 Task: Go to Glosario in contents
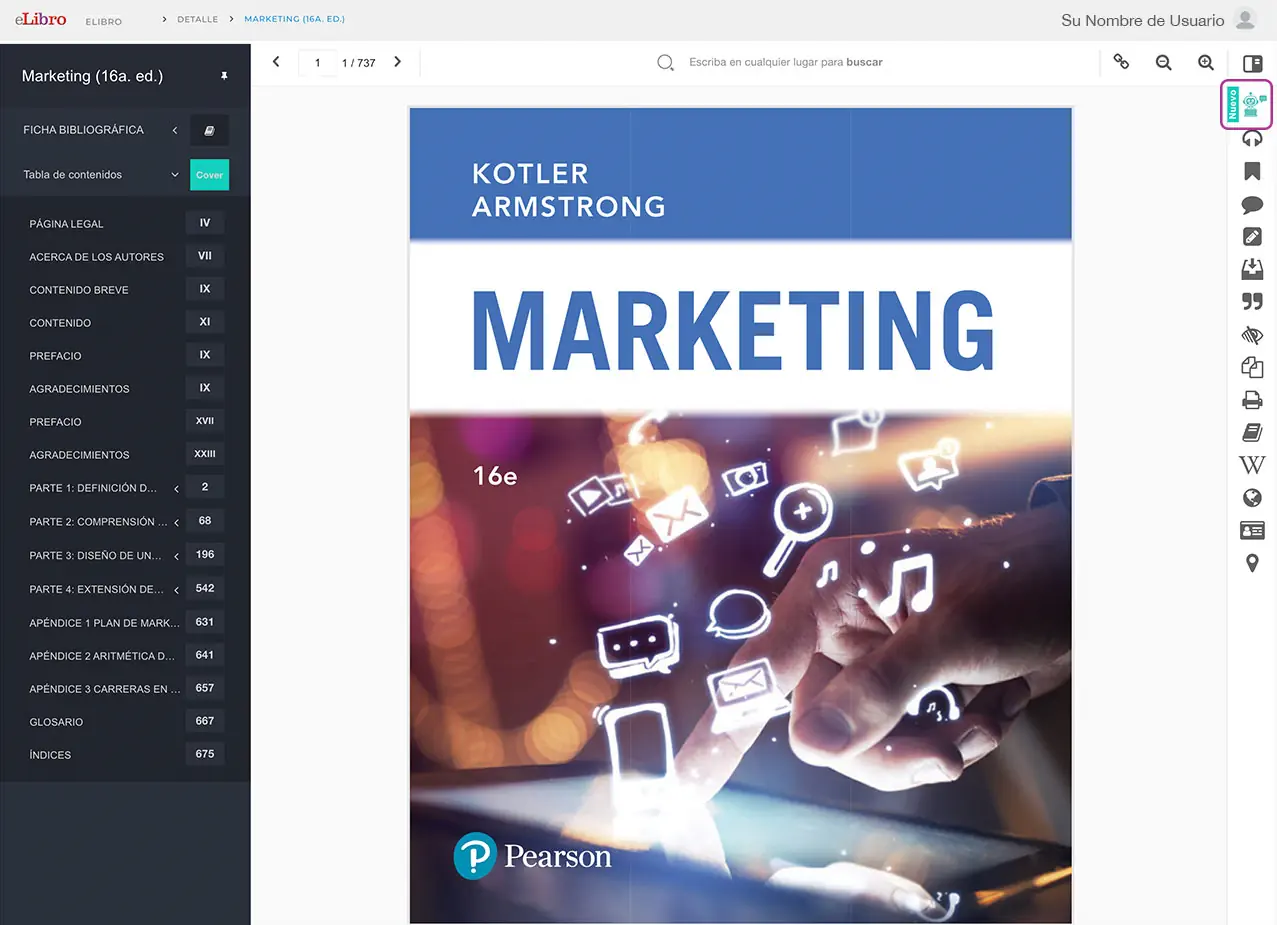(x=56, y=722)
